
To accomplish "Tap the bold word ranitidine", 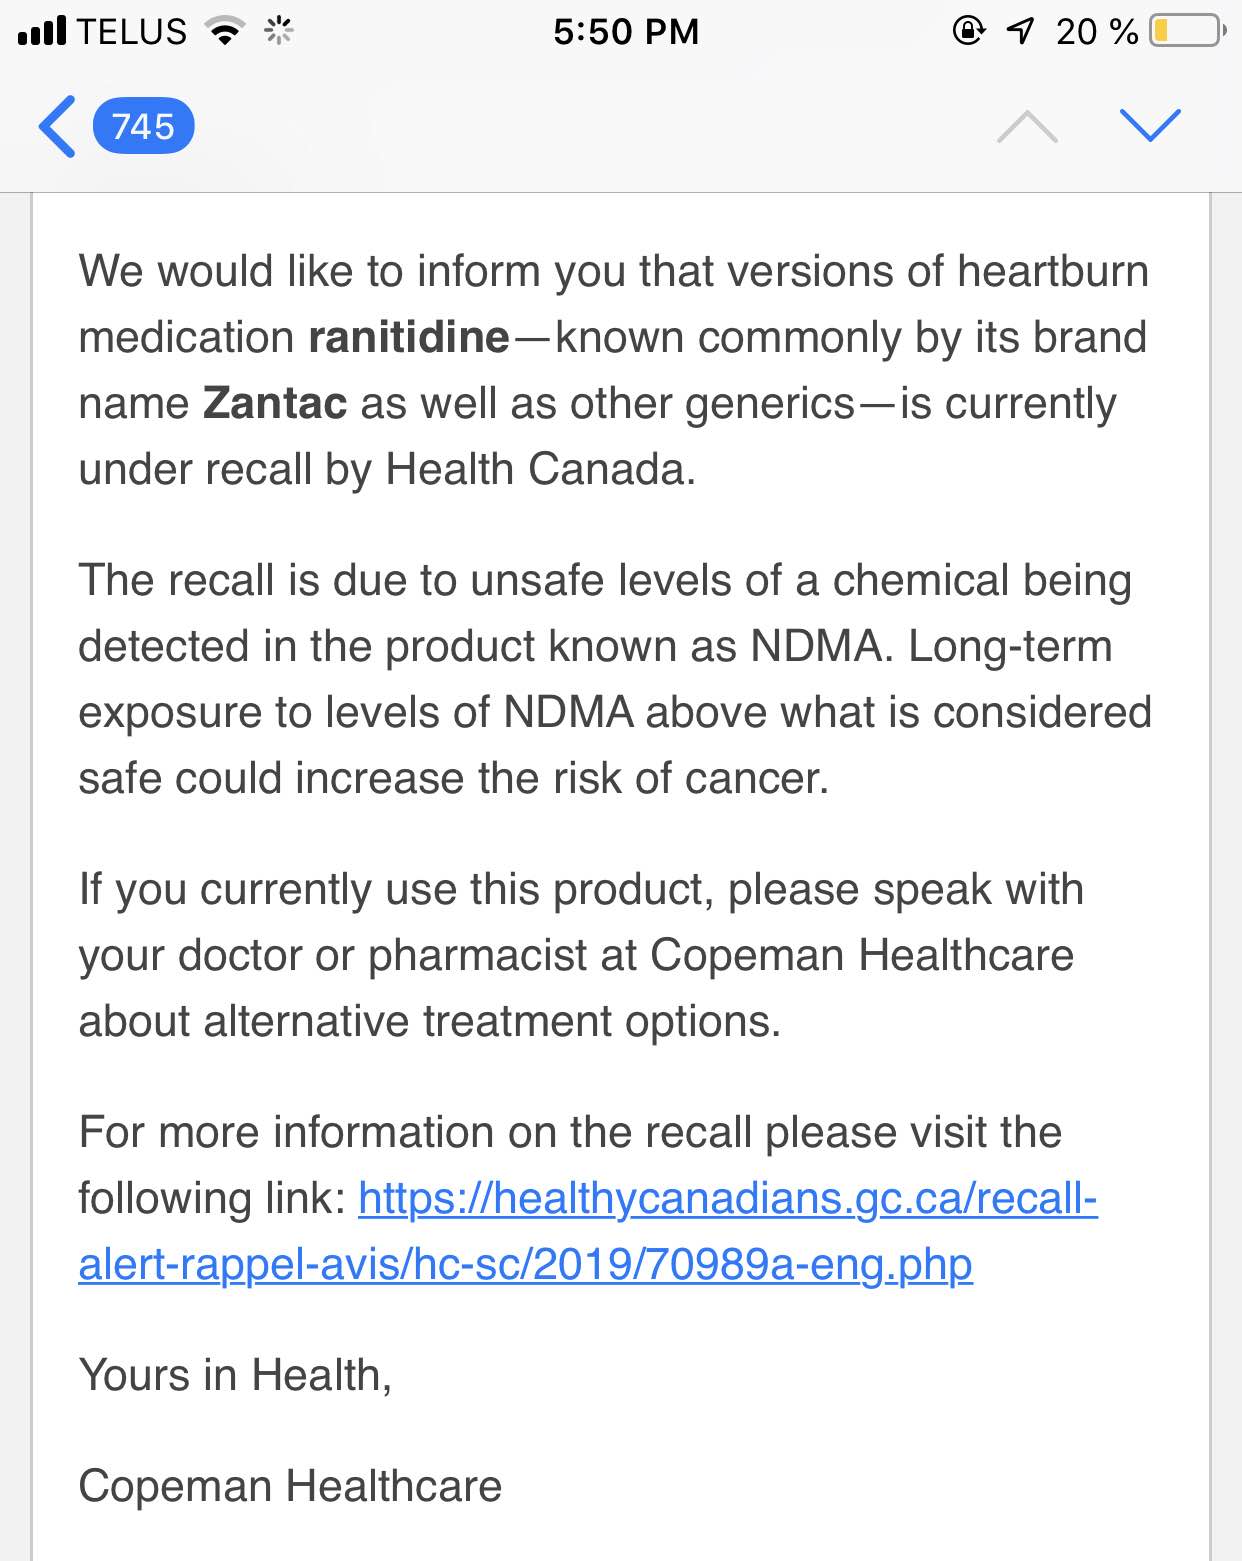I will point(409,338).
